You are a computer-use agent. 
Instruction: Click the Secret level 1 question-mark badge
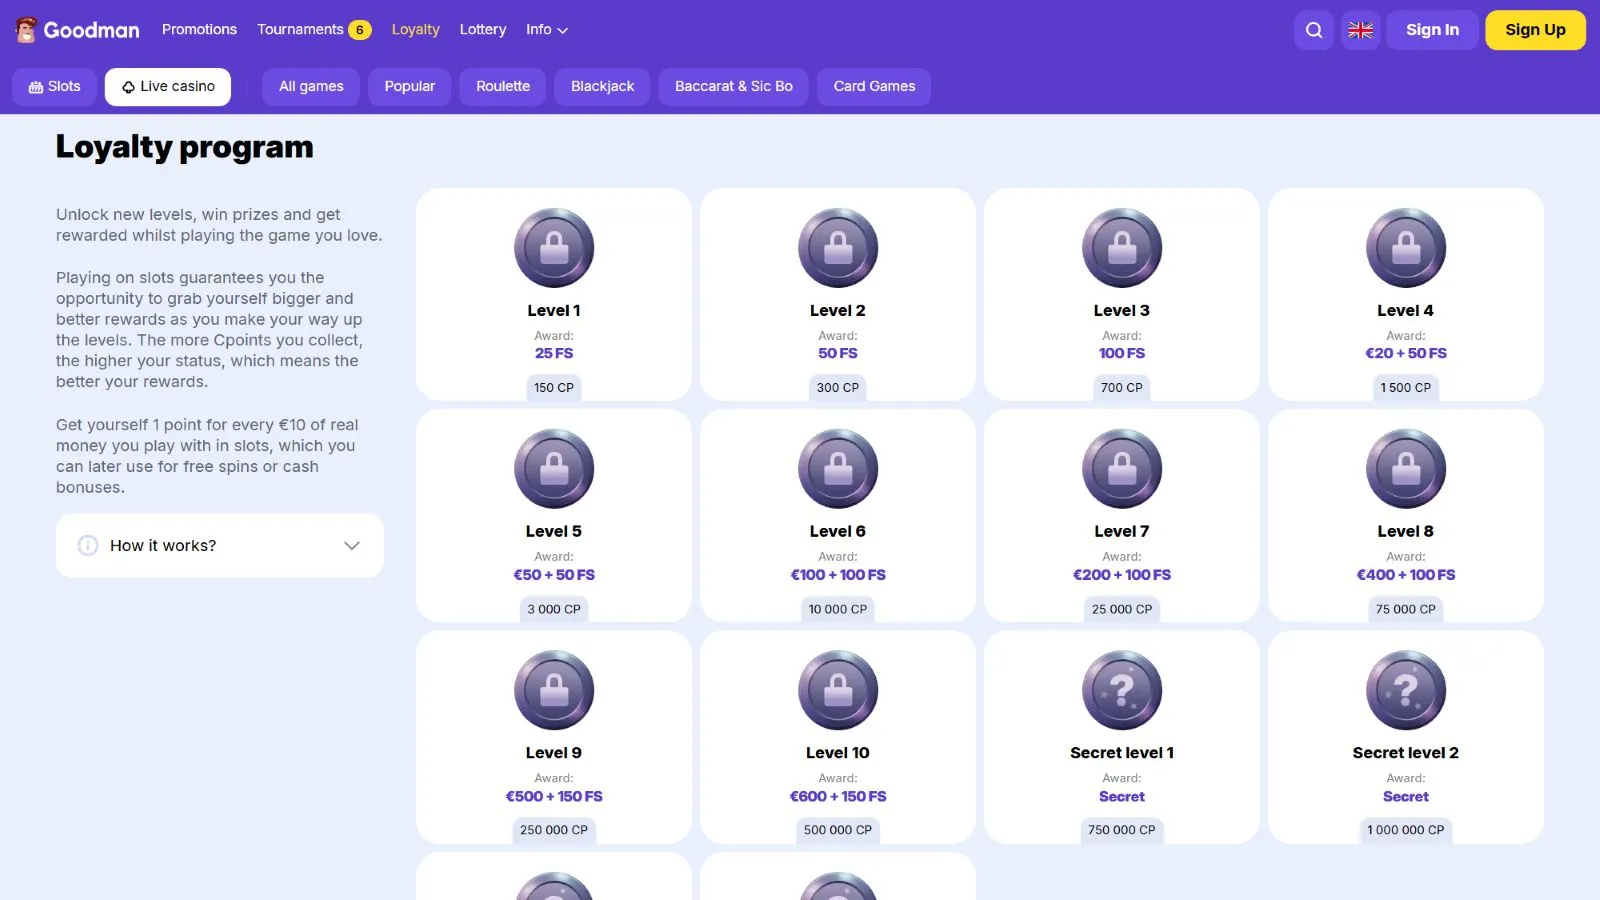pos(1121,690)
